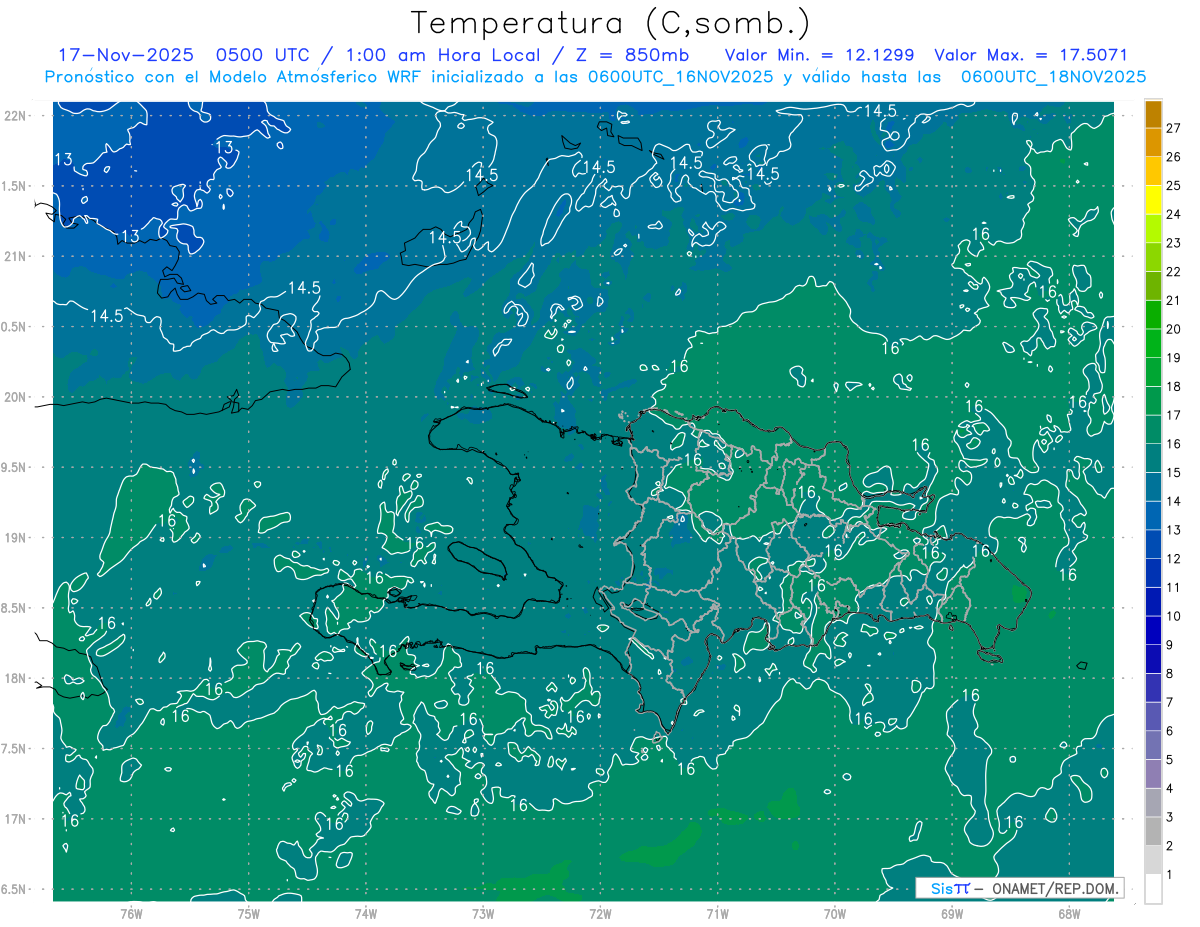Click the '19N' latitude axis label

[x=16, y=538]
